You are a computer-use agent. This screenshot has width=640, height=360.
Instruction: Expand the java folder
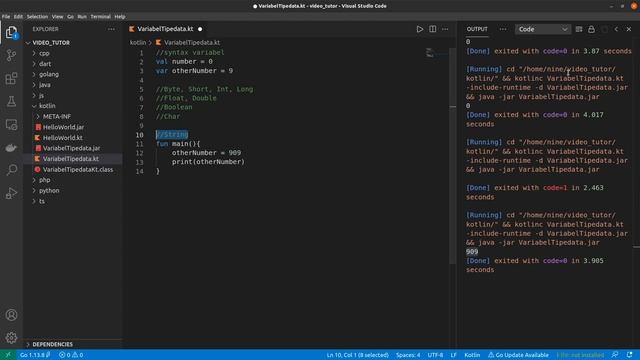[x=45, y=85]
